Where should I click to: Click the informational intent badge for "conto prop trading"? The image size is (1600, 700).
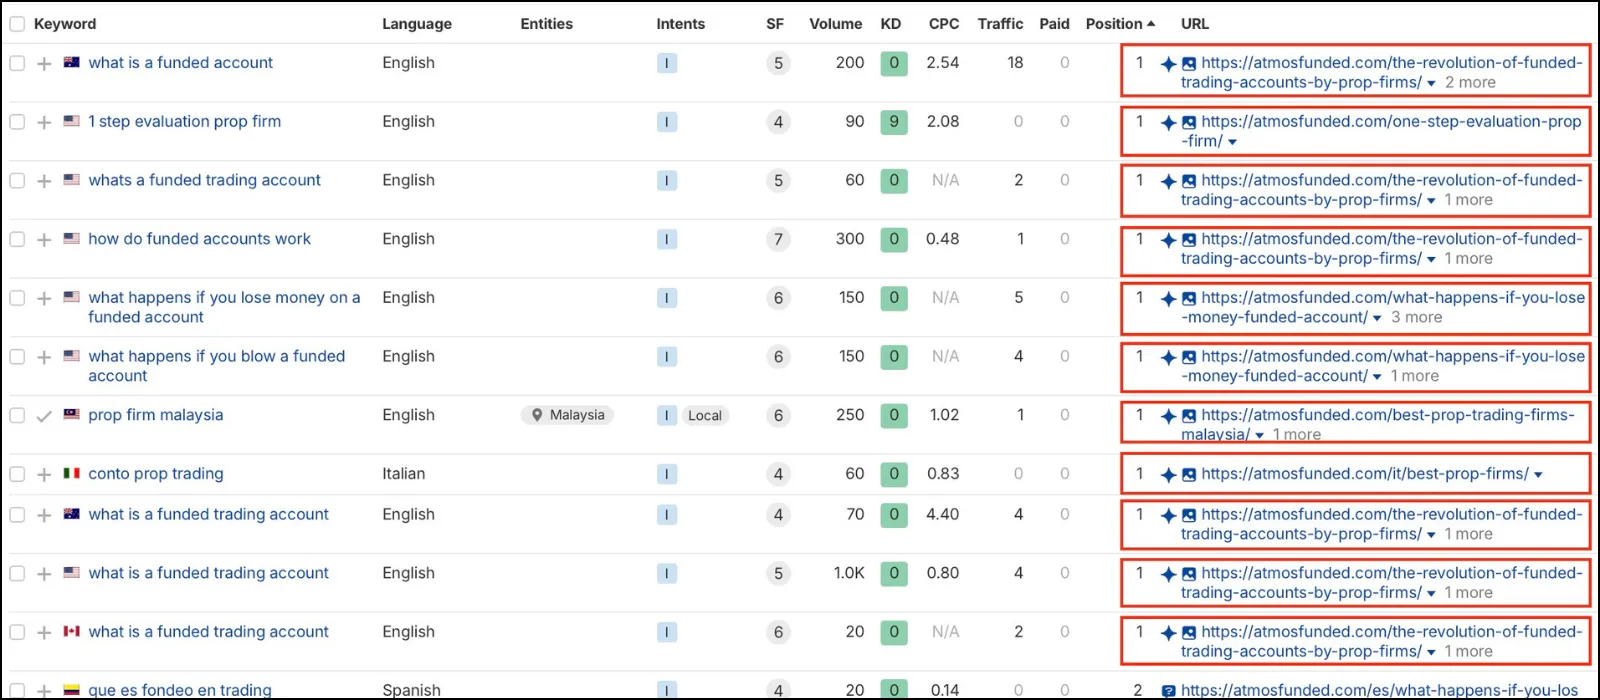click(x=667, y=474)
